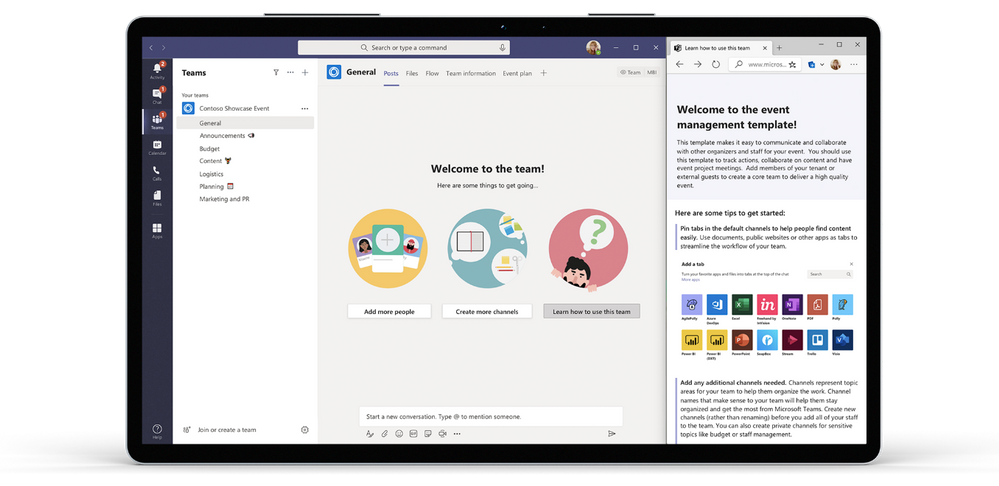999x486 pixels.
Task: Open the Sticker picker under the compose box
Action: click(x=428, y=434)
